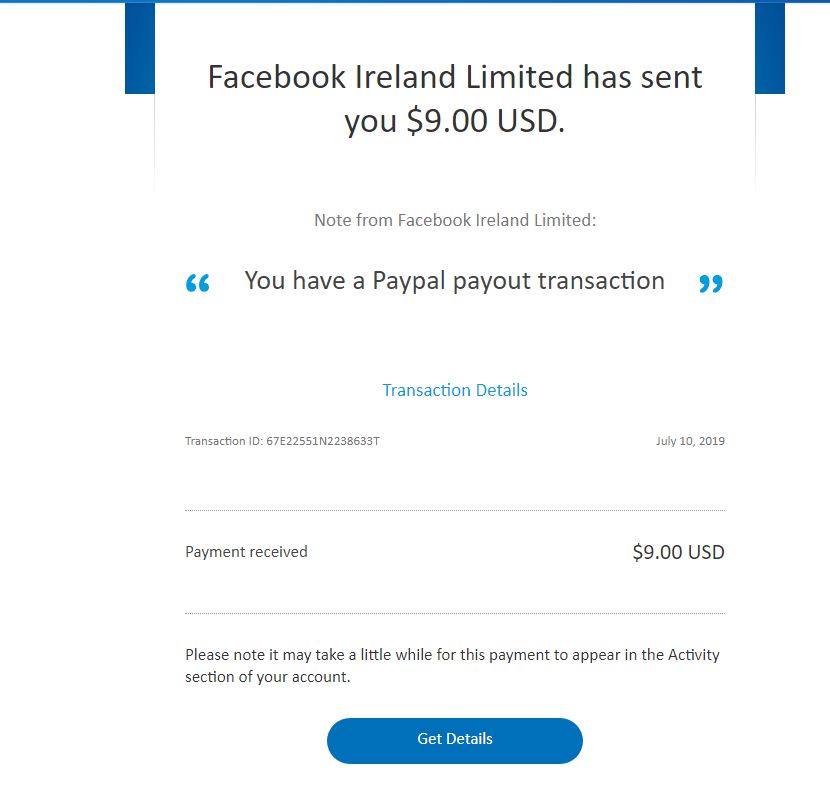Click the $9.00 USD amount beside Payment received
The height and width of the screenshot is (803, 830).
[x=678, y=552]
